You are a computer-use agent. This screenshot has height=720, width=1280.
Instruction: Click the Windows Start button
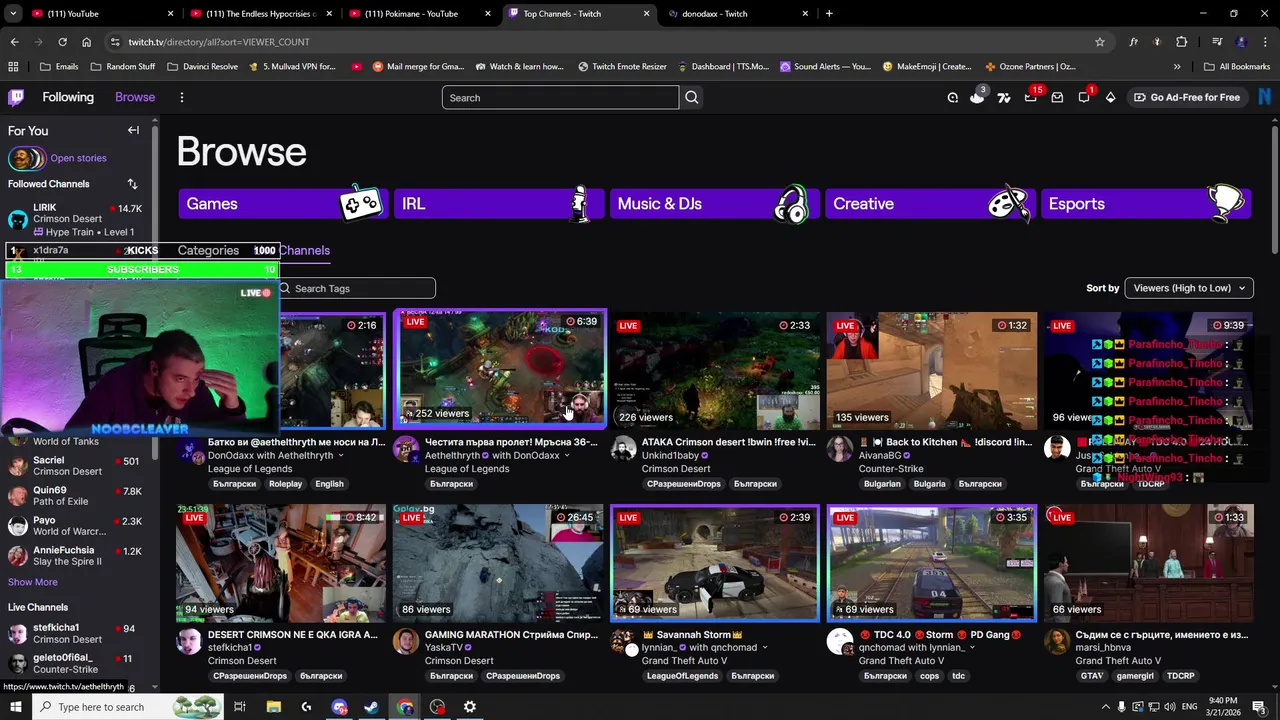(x=16, y=707)
